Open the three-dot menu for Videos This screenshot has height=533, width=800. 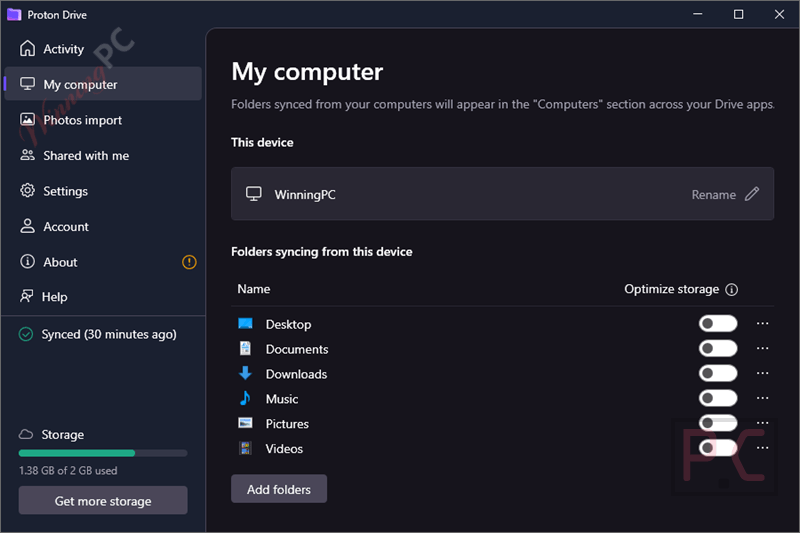coord(762,448)
